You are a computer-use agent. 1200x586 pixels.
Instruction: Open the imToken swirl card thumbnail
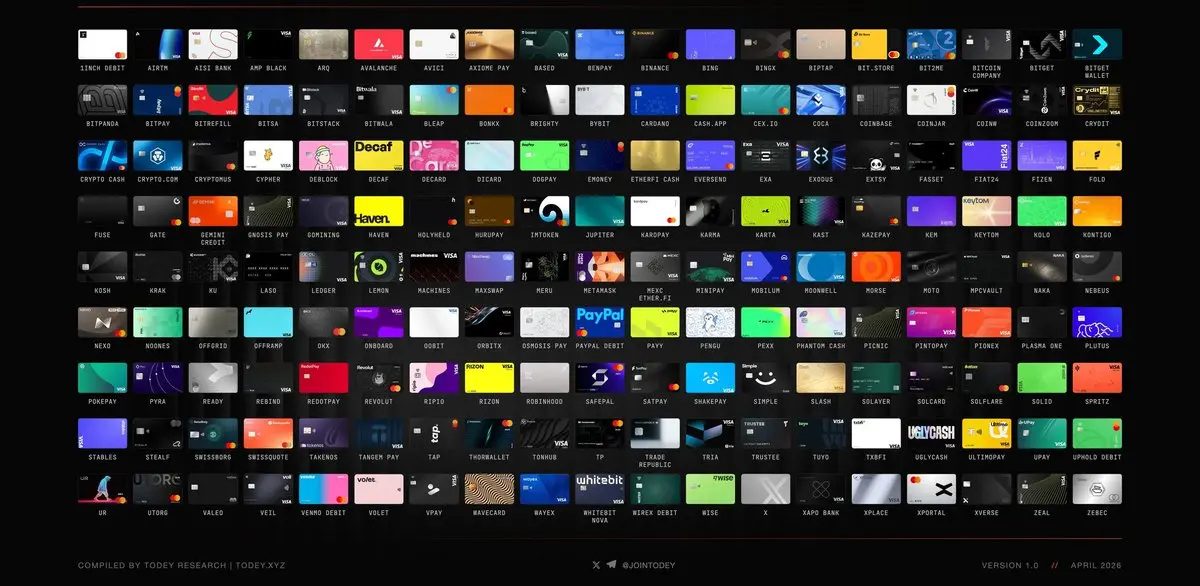[545, 211]
